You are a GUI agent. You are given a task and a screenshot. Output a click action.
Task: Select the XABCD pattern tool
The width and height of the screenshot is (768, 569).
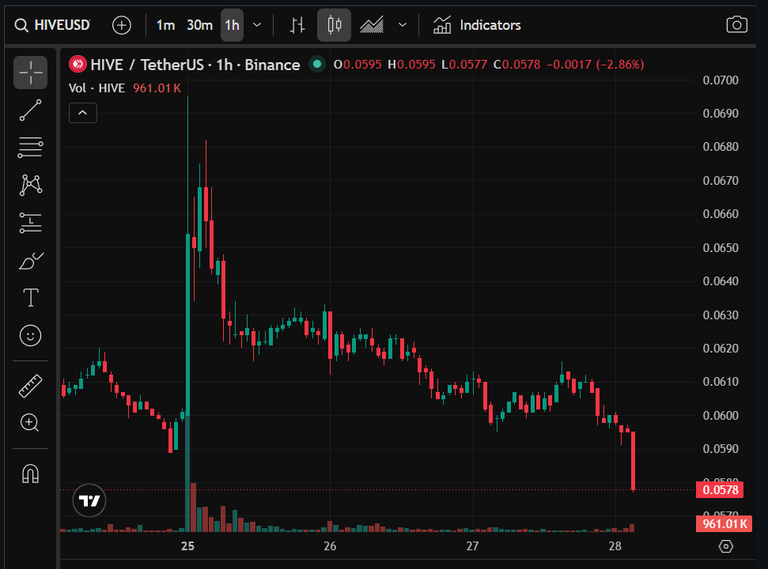(30, 185)
